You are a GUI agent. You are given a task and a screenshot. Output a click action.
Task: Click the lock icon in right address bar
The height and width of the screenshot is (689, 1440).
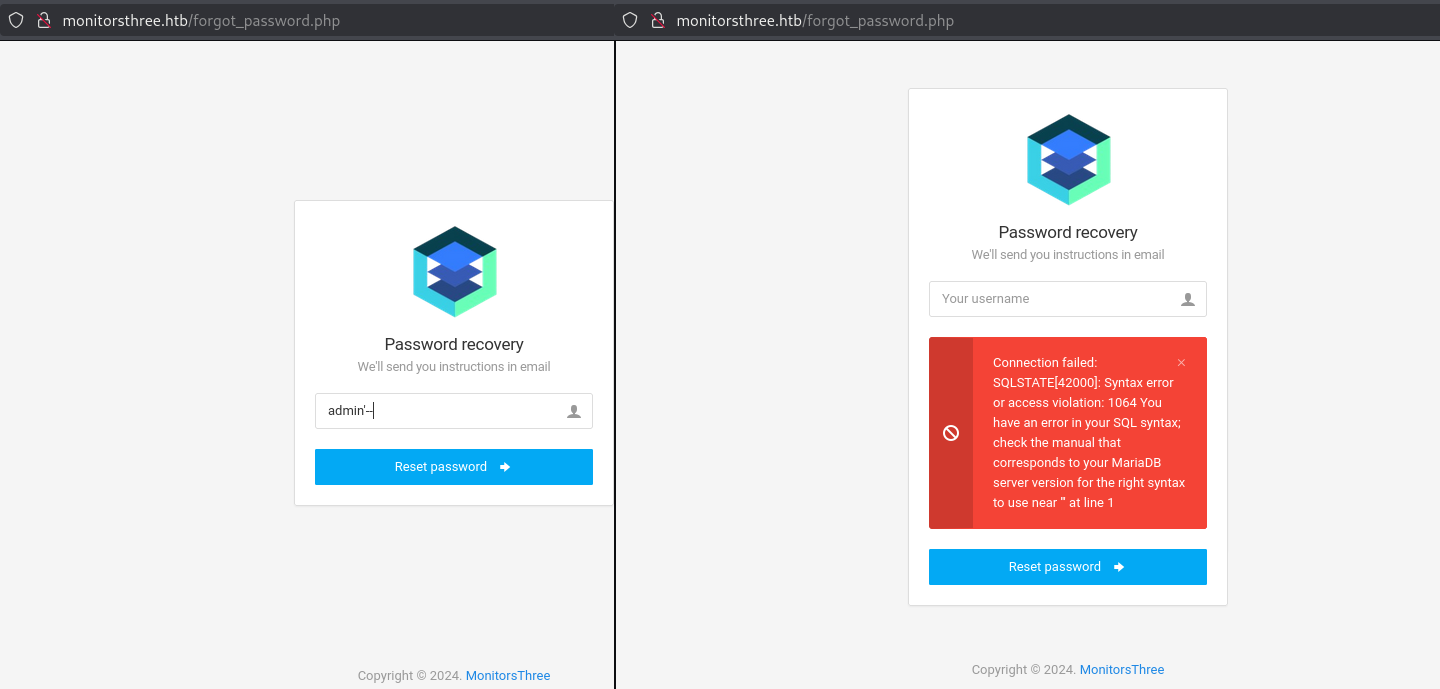pyautogui.click(x=658, y=20)
